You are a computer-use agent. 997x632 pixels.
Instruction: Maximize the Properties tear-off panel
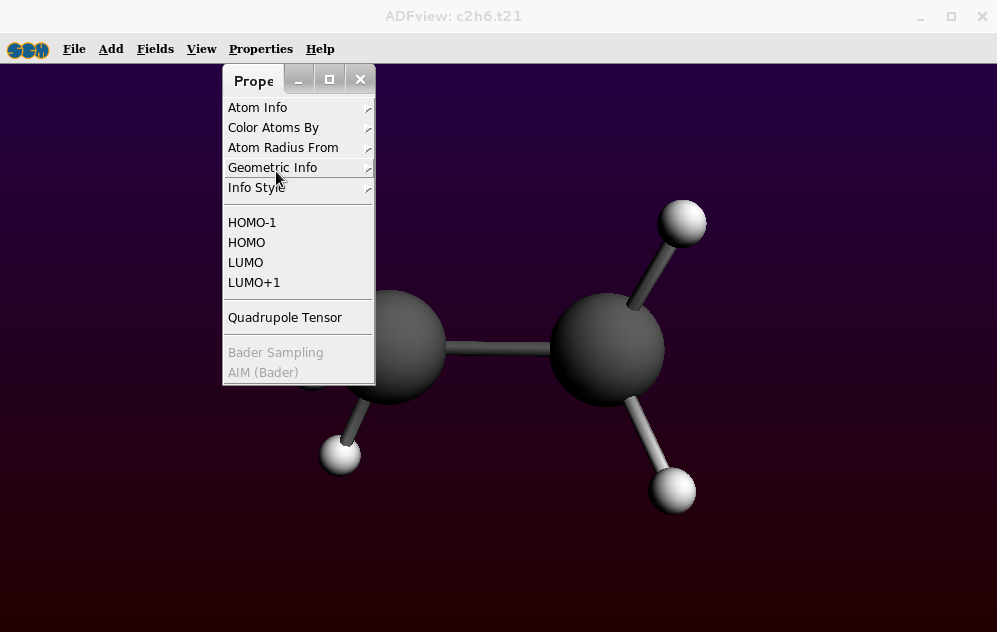329,80
